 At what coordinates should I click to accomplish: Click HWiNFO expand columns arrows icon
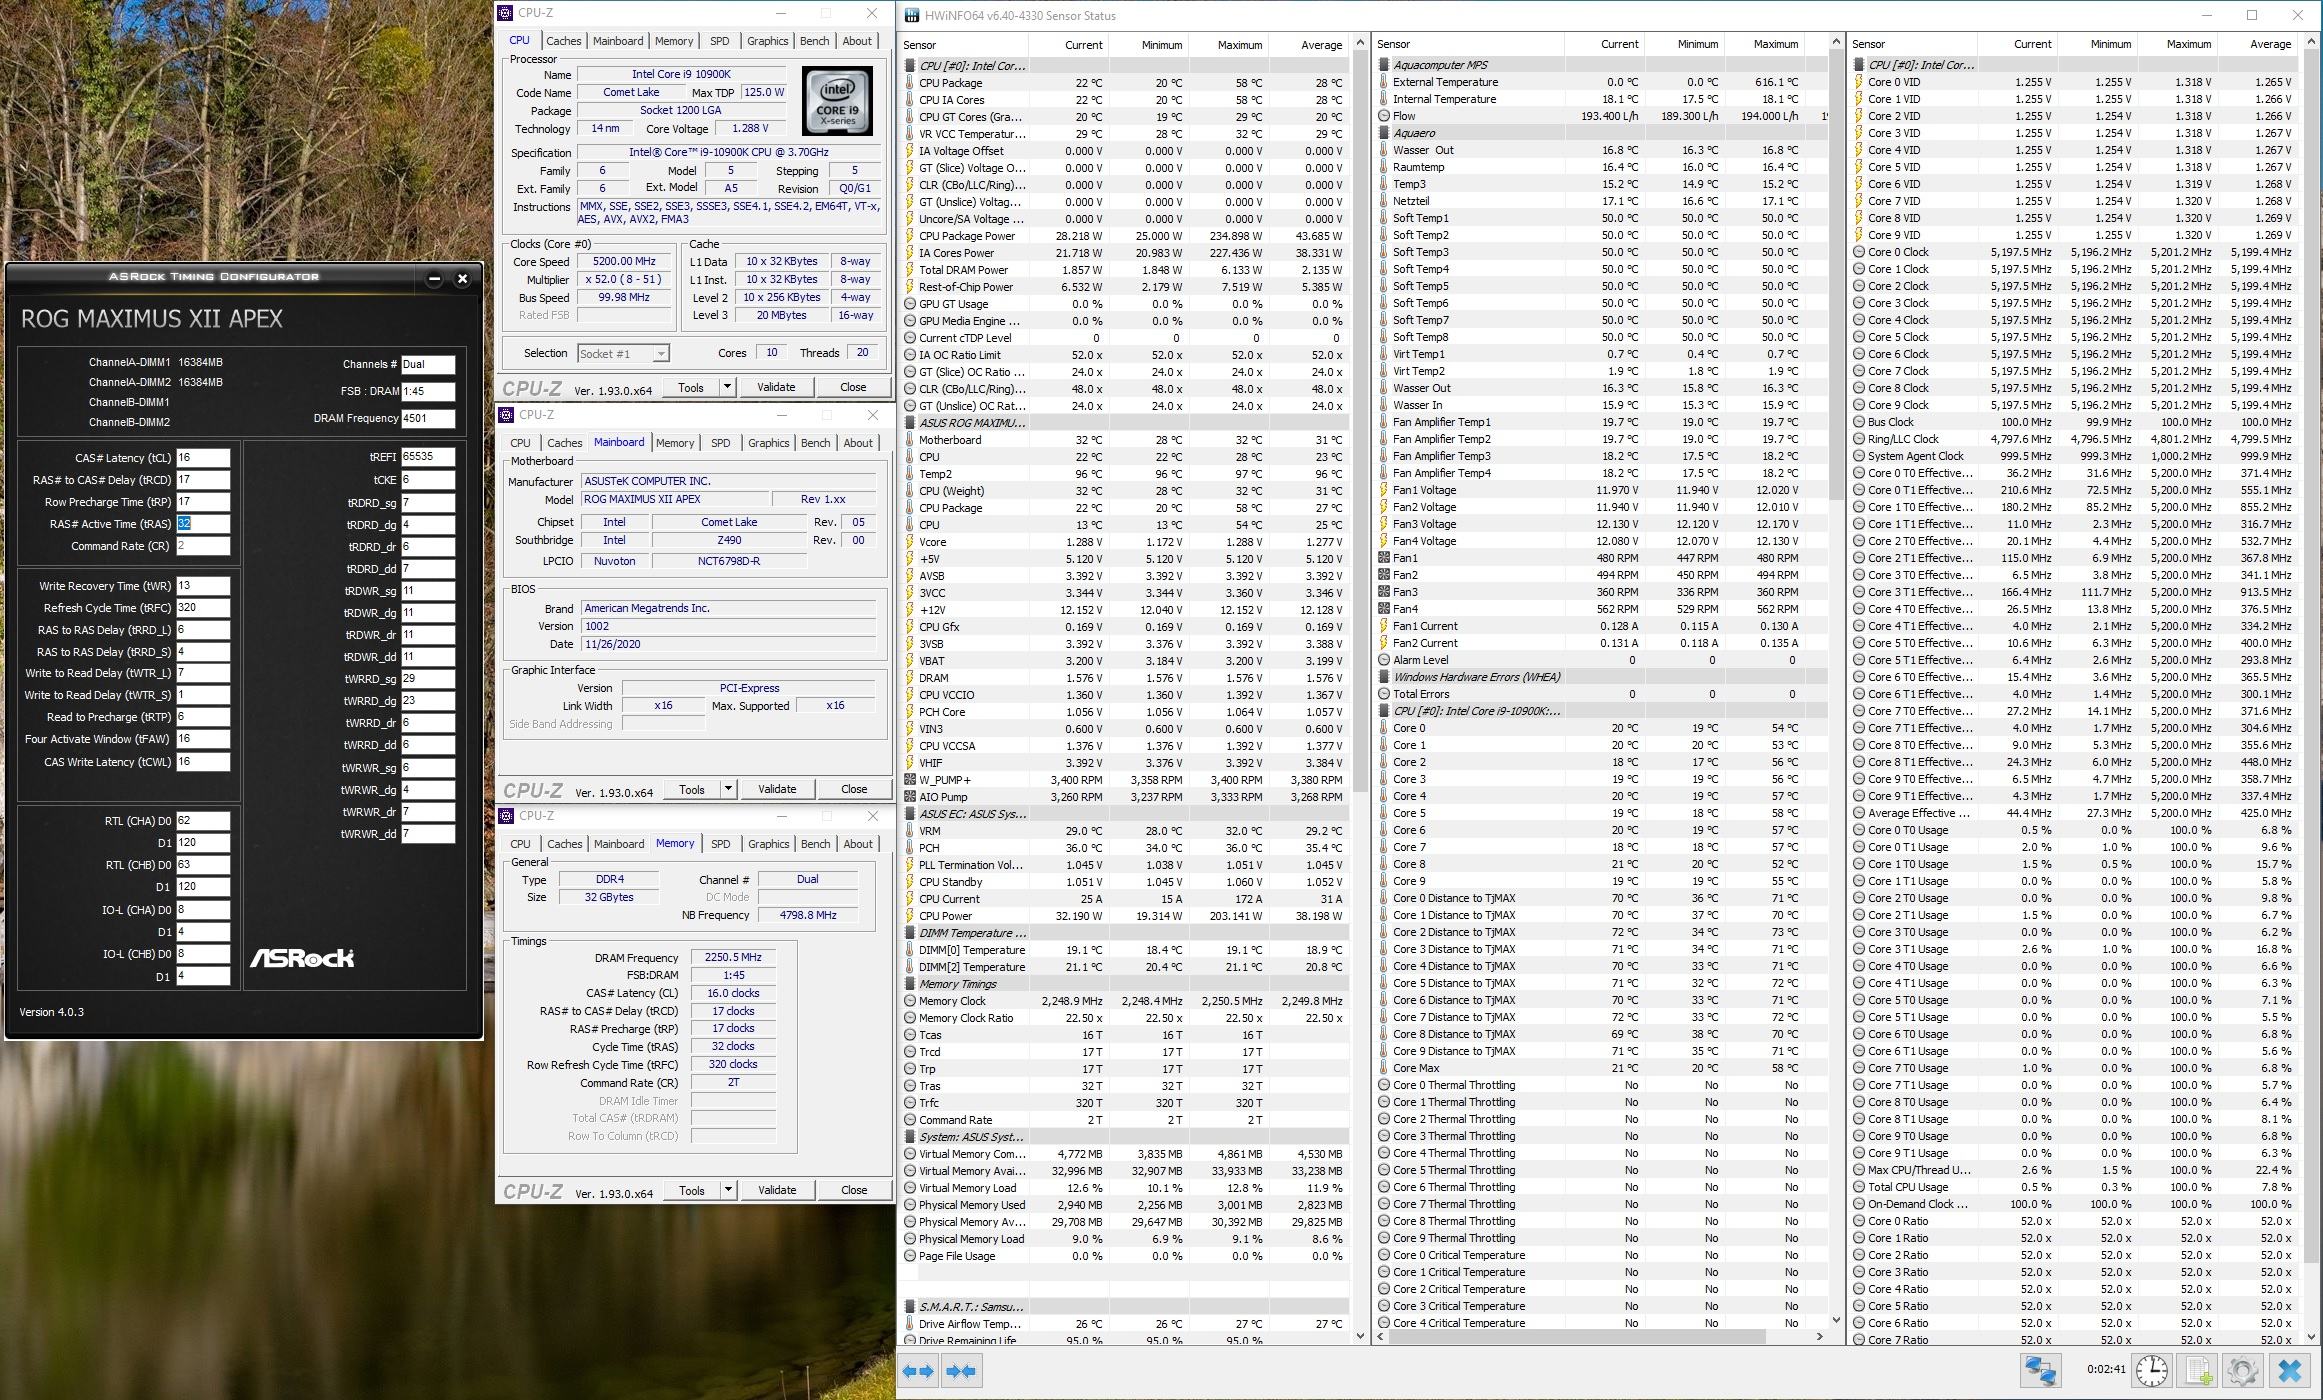[x=918, y=1371]
